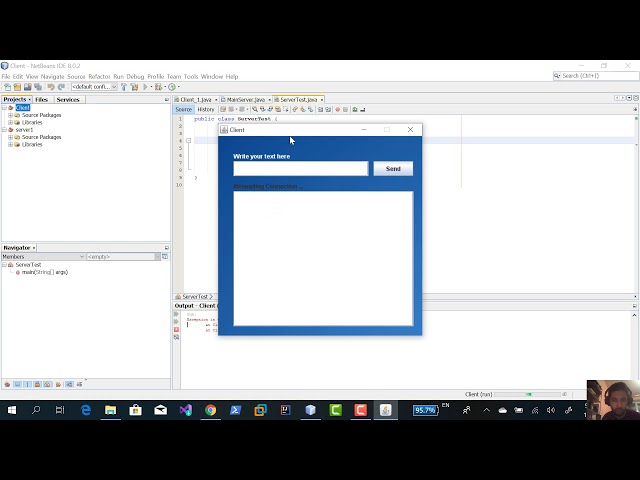Viewport: 640px width, 480px height.
Task: Collapse the Client project node
Action: (4, 108)
